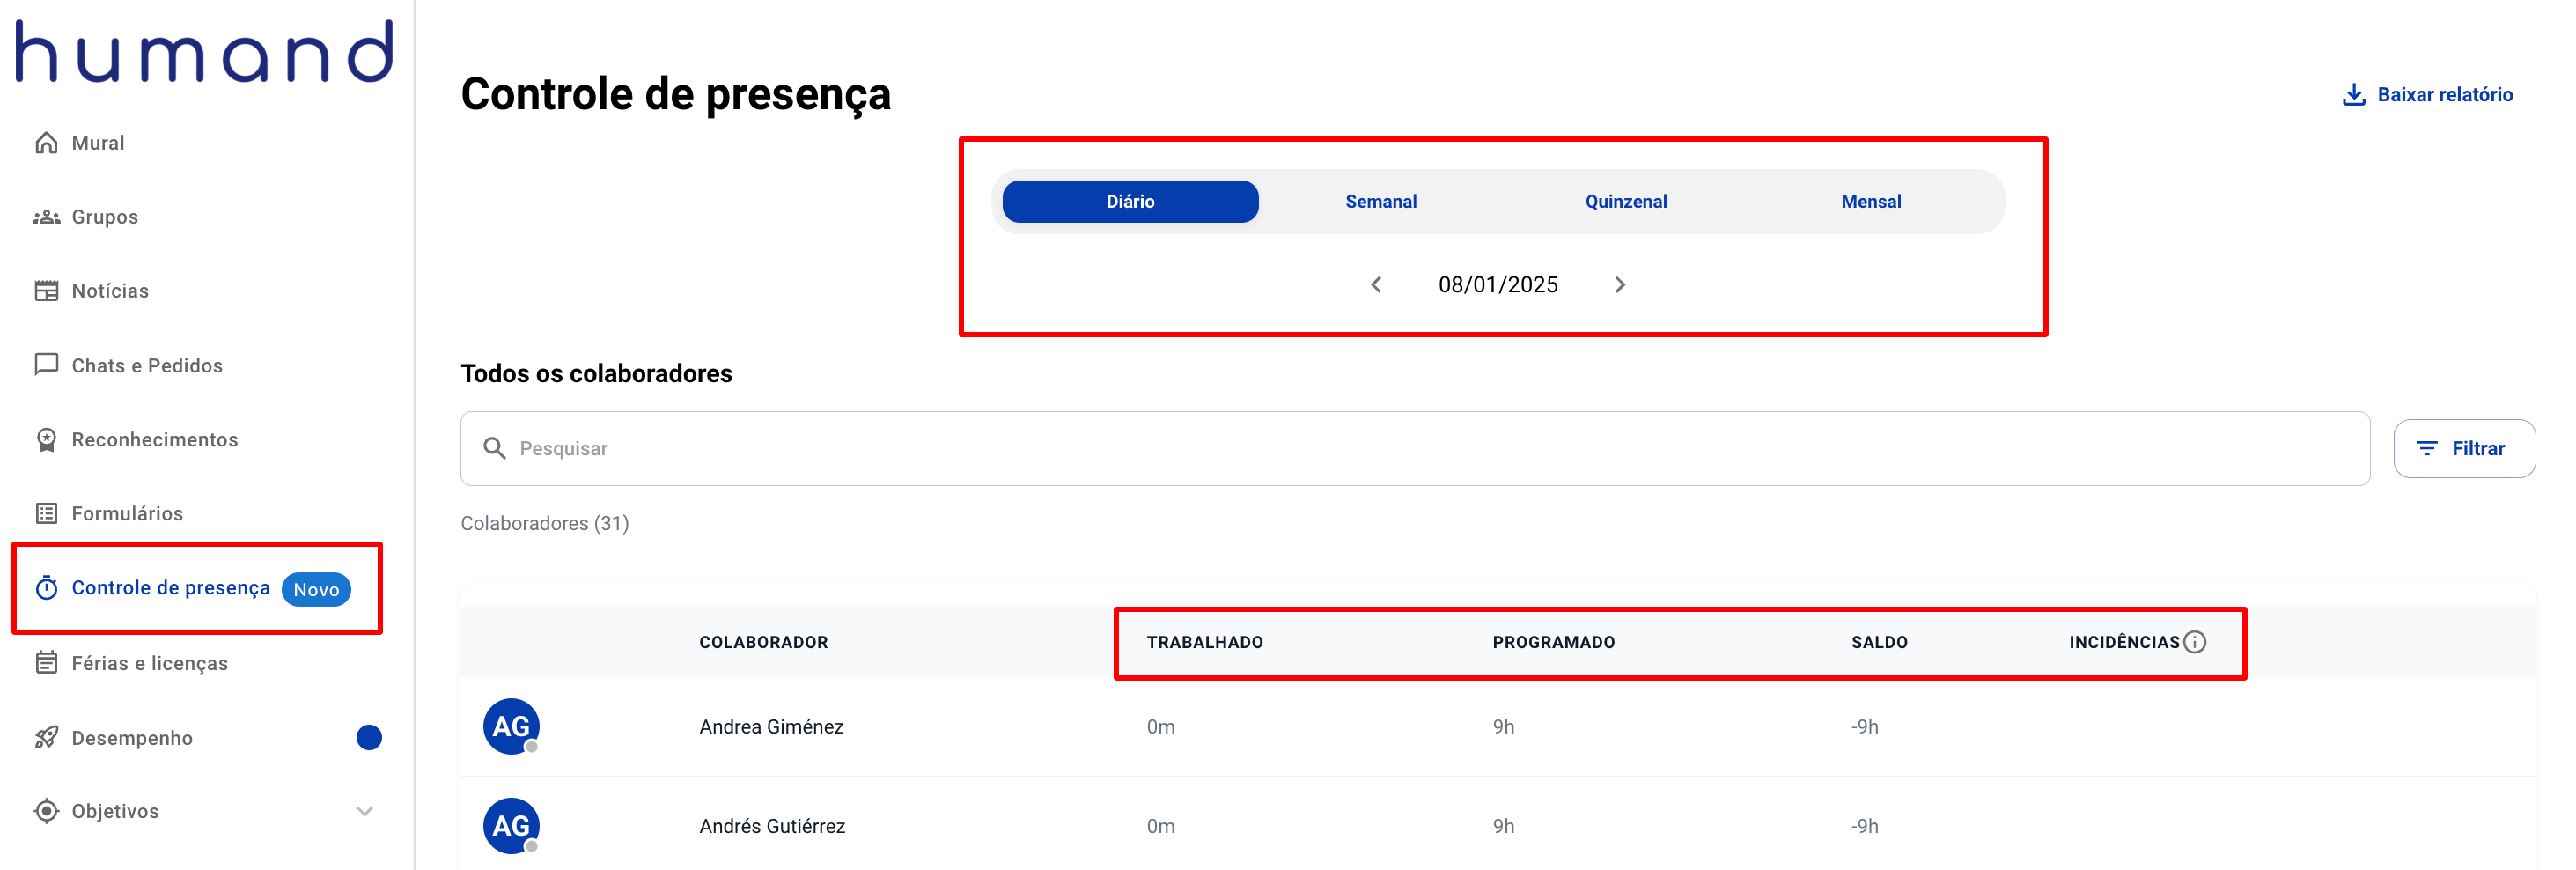
Task: Click the SALDO column header
Action: [x=1879, y=642]
